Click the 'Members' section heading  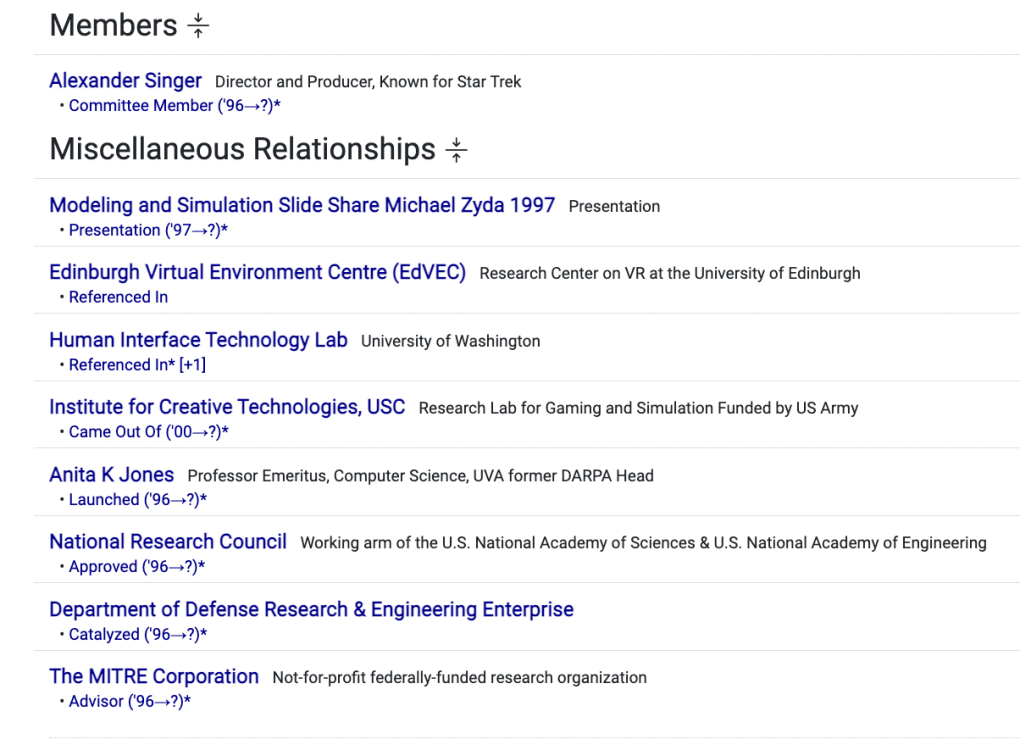point(113,26)
